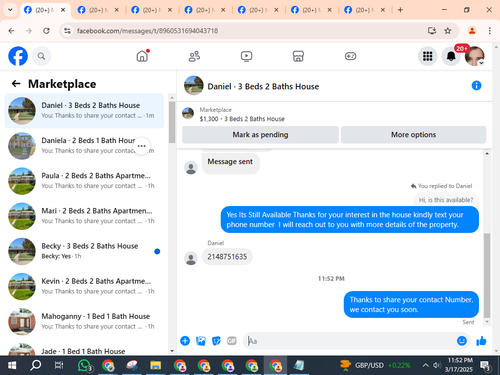Click the message input field
The height and width of the screenshot is (375, 500).
pos(350,341)
